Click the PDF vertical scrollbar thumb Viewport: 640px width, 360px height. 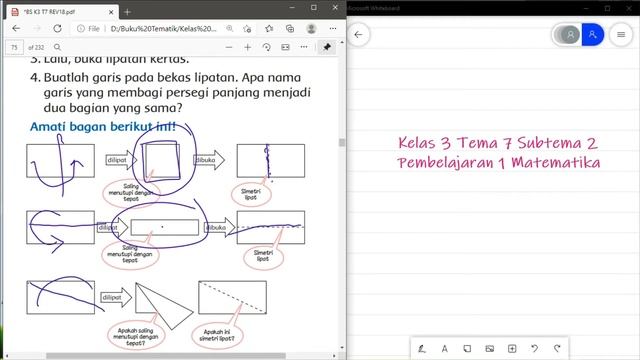click(342, 142)
